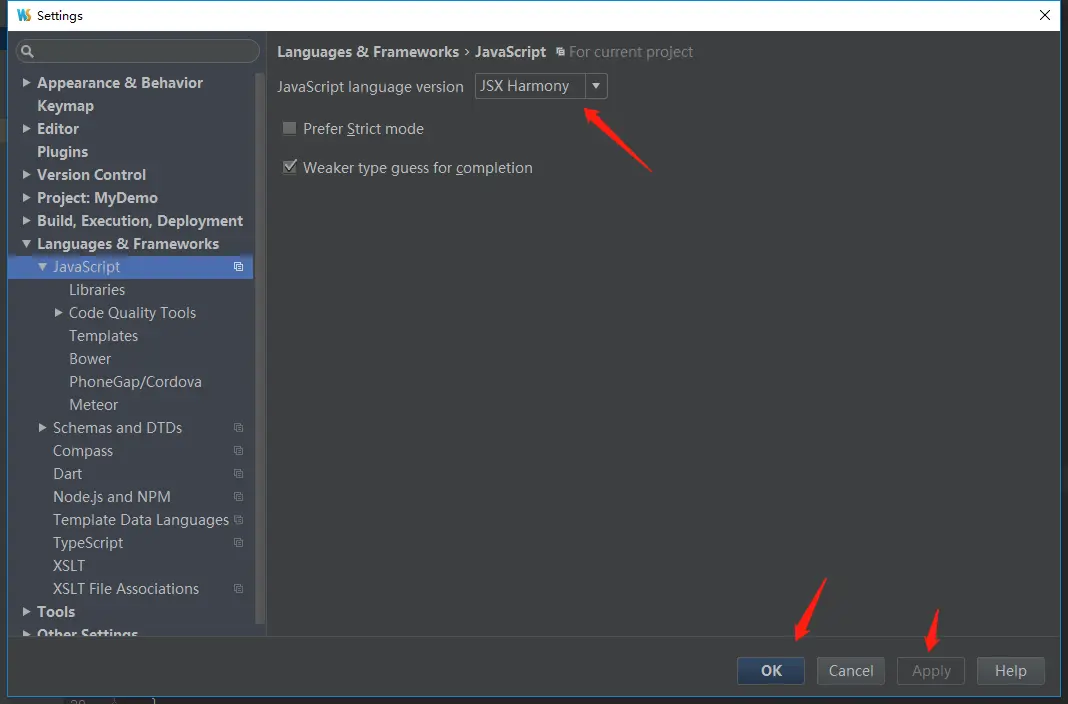Viewport: 1068px width, 704px height.
Task: Click the WebStorm logo in title bar
Action: (x=24, y=15)
